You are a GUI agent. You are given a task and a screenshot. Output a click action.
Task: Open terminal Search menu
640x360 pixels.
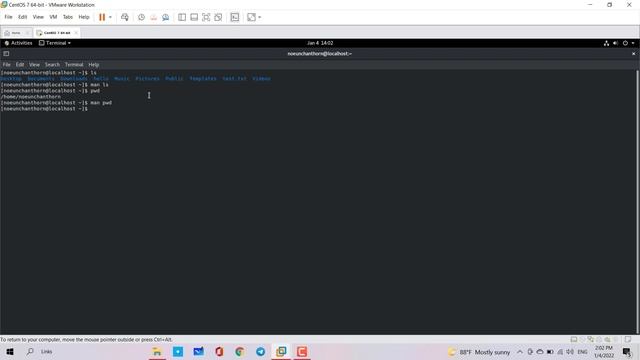pos(52,64)
